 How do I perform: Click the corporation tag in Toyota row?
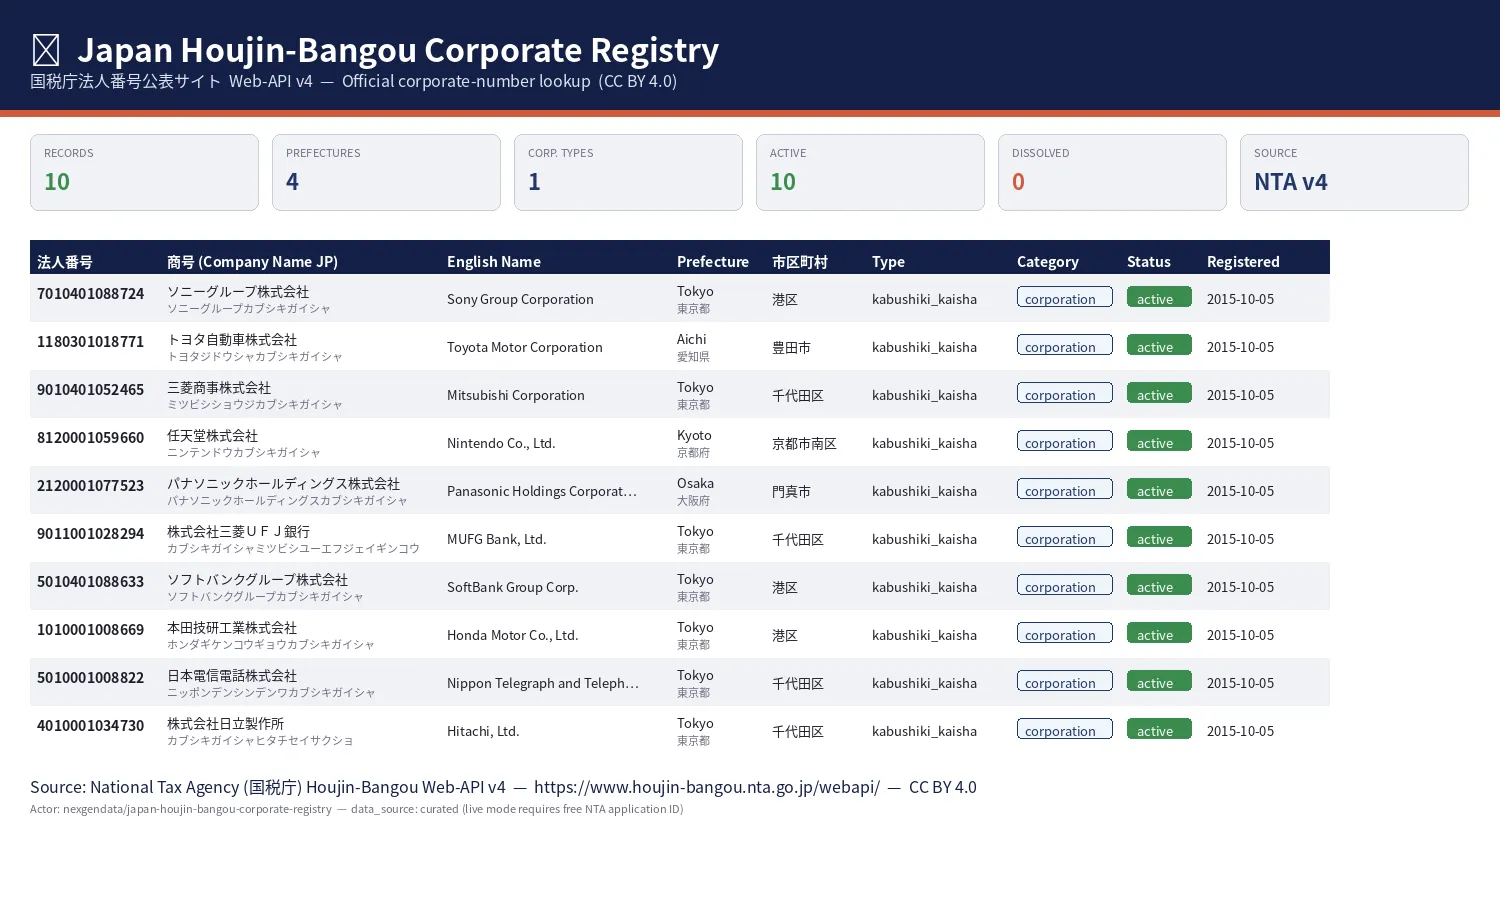1065,346
